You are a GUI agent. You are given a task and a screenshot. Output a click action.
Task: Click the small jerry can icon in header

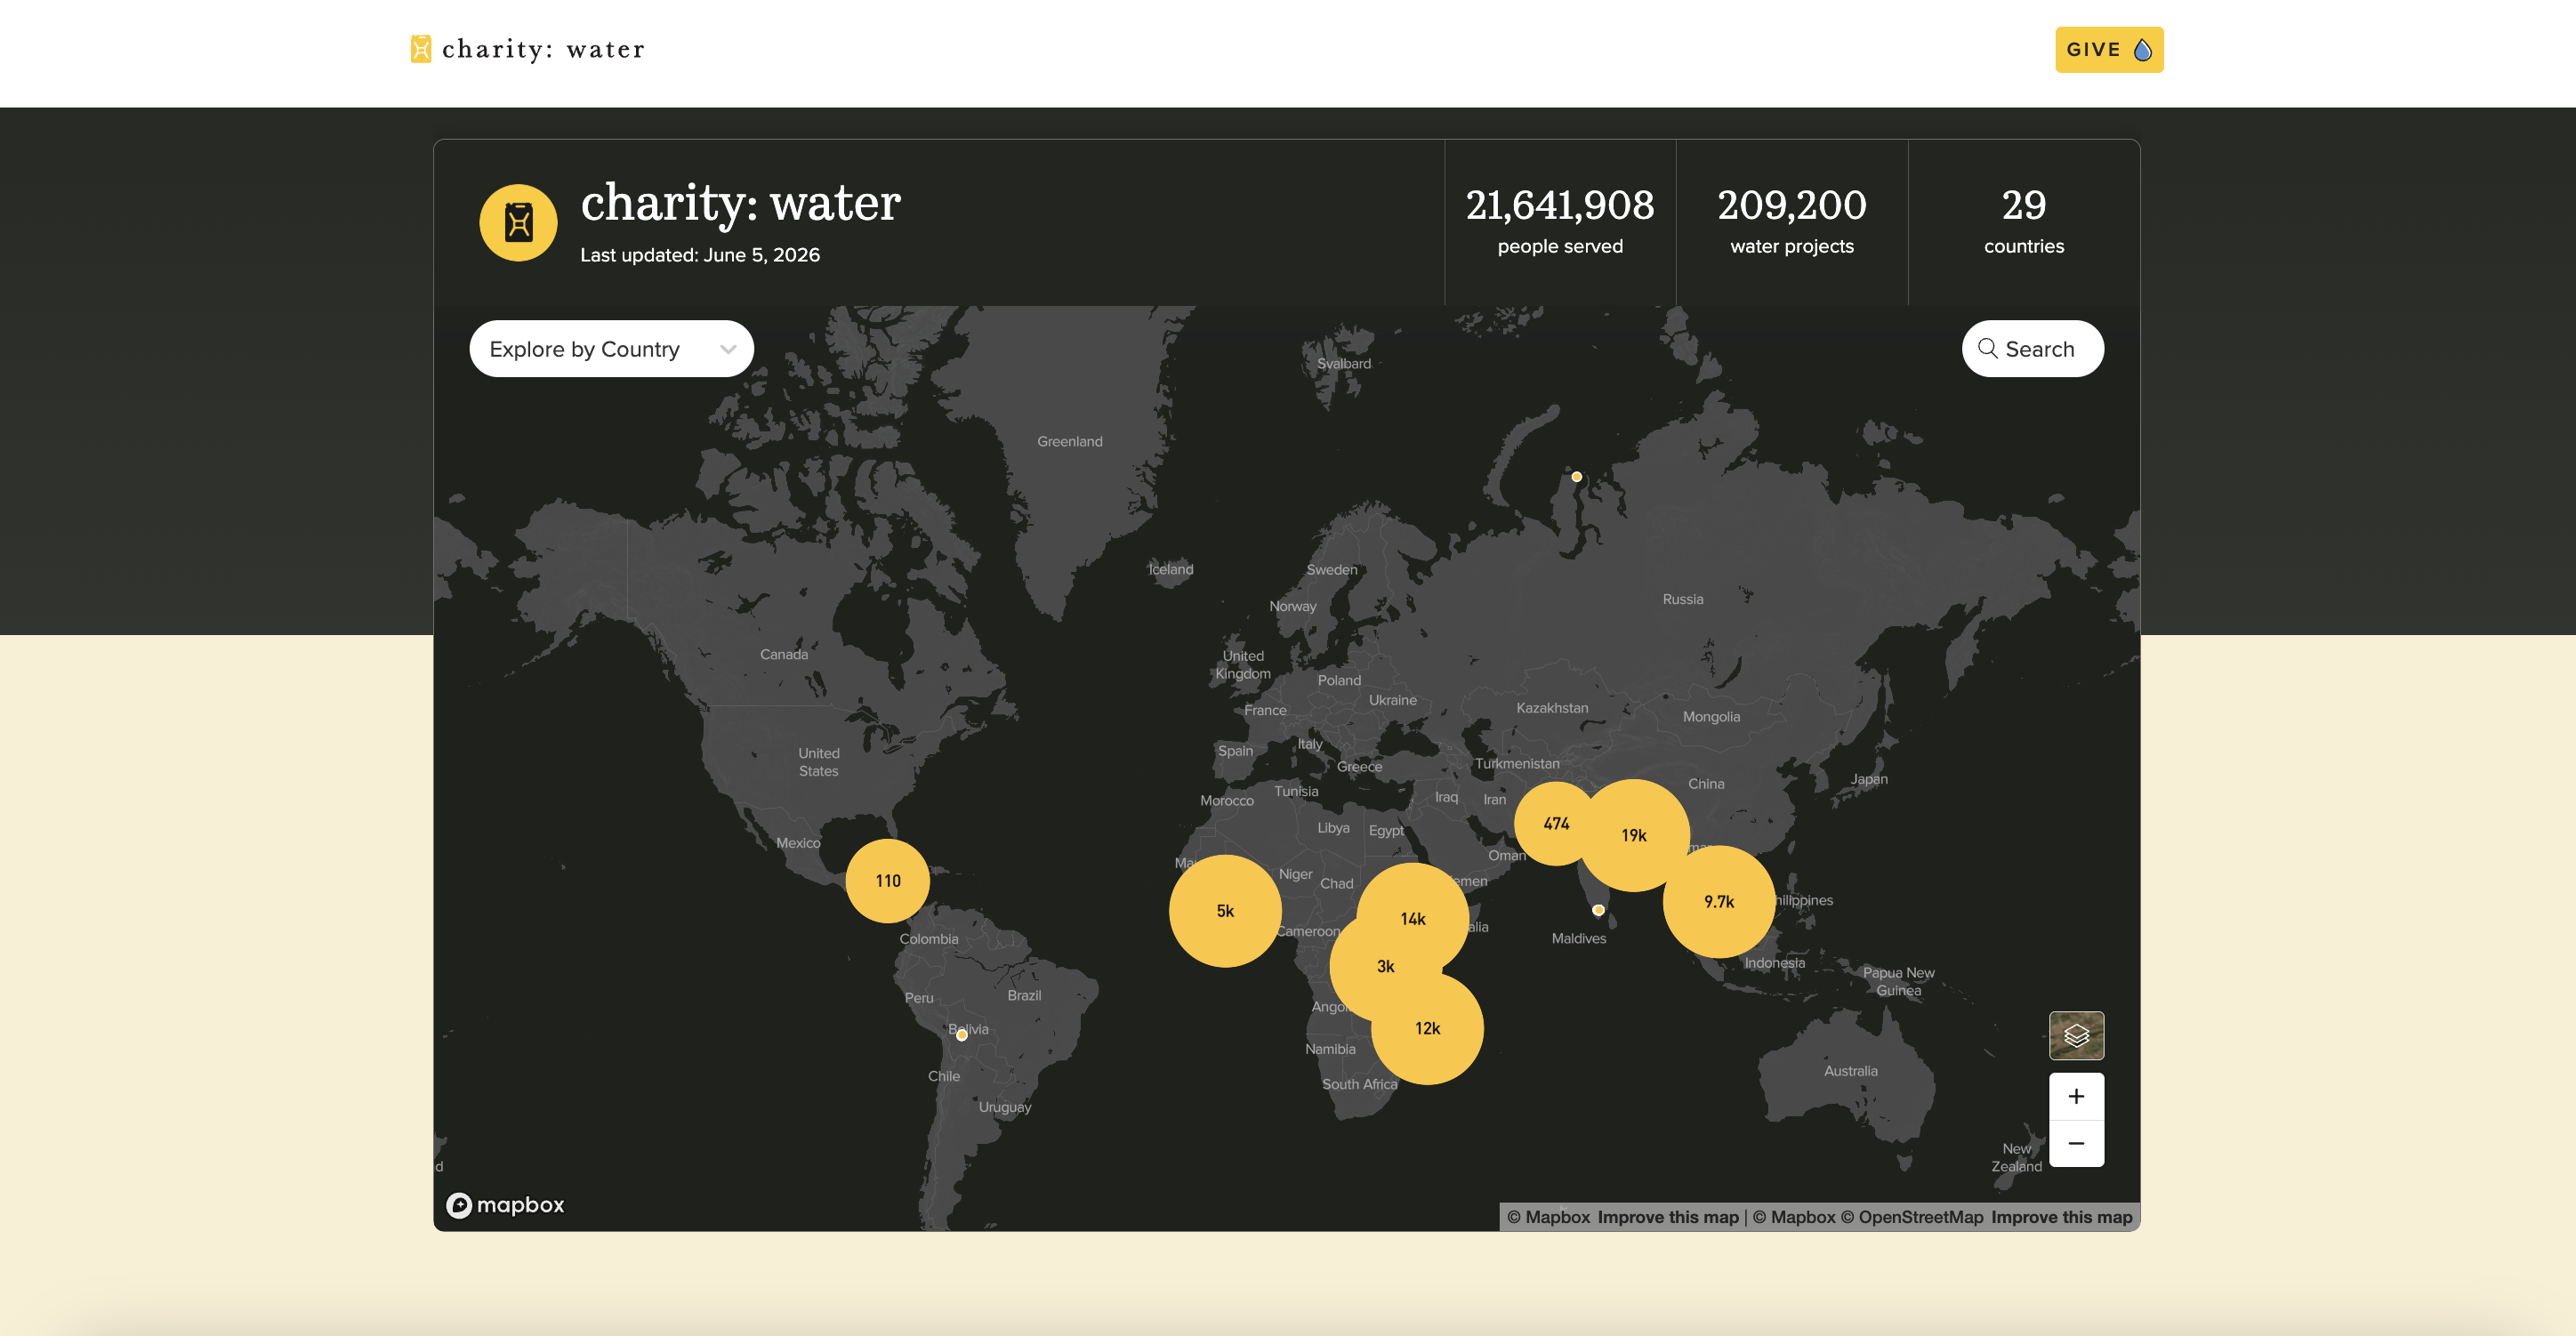point(421,49)
